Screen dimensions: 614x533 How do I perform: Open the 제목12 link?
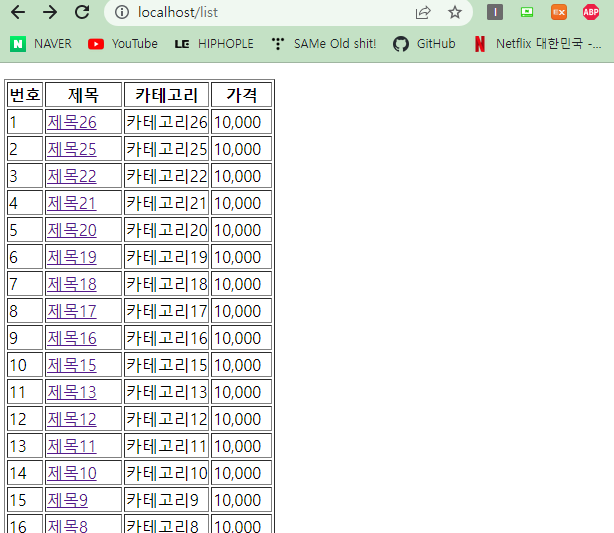72,419
